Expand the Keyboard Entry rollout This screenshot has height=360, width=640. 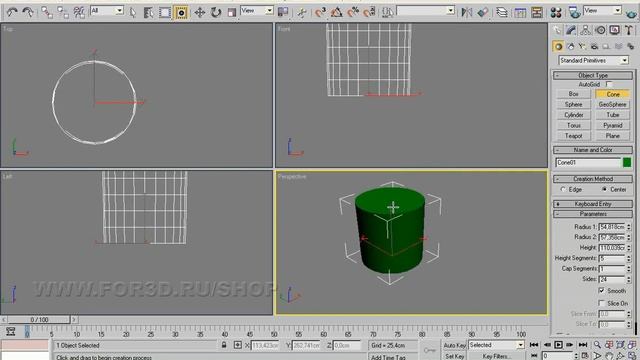click(x=593, y=204)
